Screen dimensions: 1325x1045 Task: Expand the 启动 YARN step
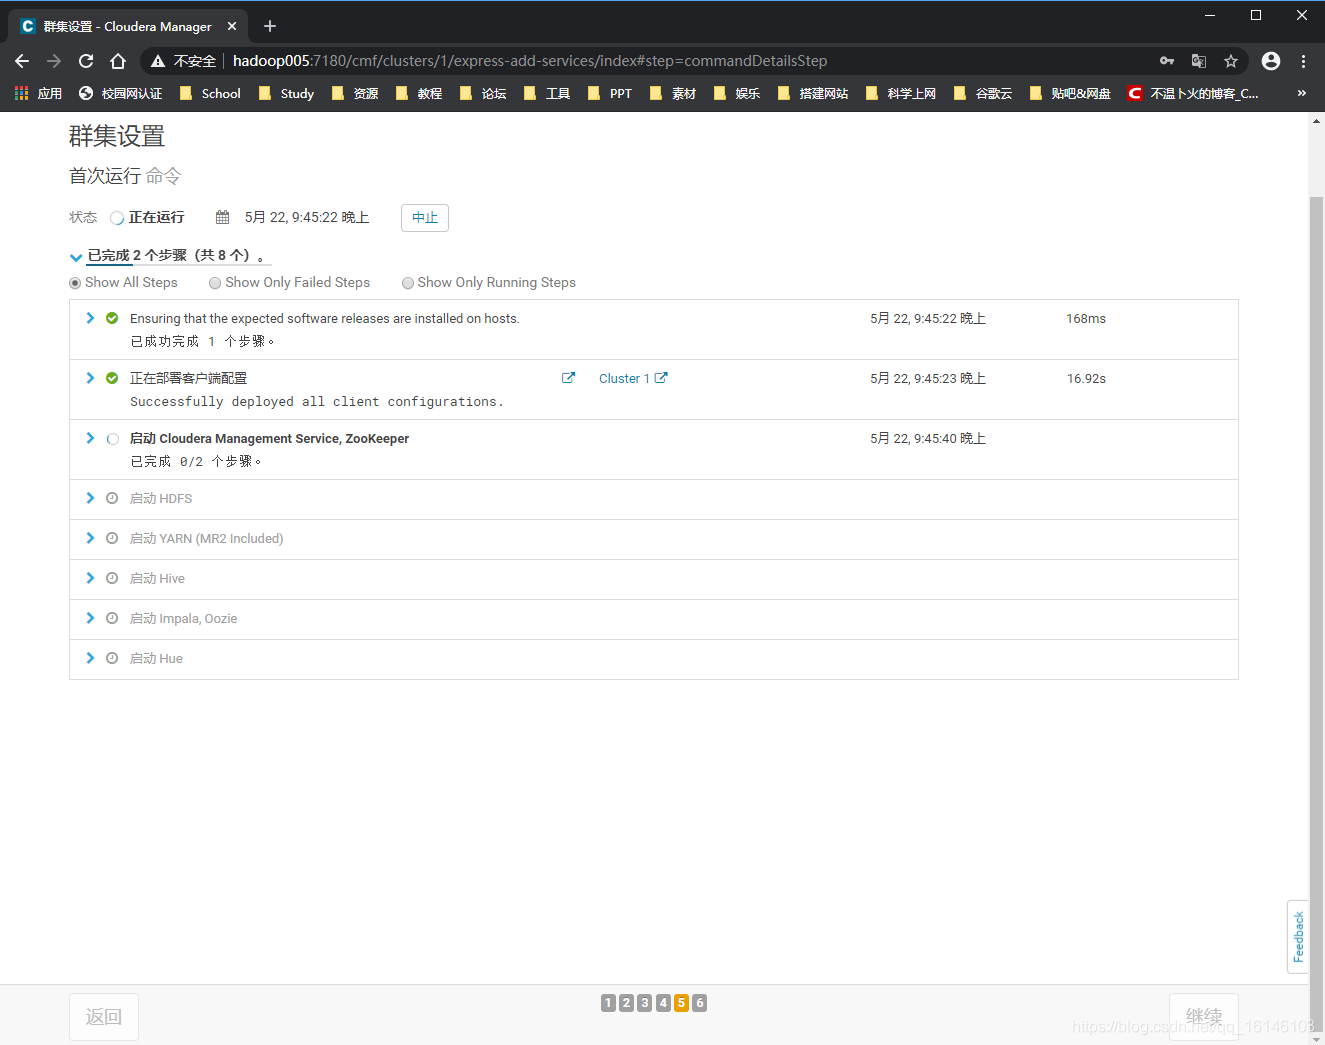(90, 538)
